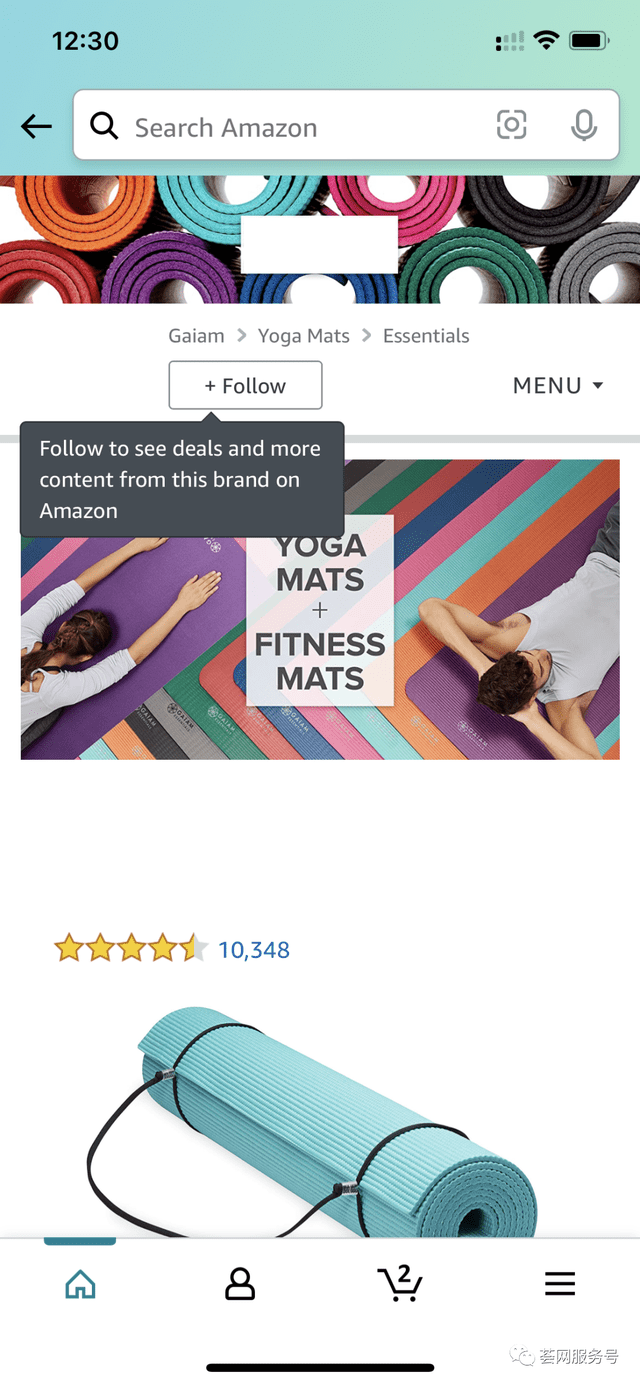Go to the Home tab icon
This screenshot has height=1385, width=640.
[x=80, y=1284]
